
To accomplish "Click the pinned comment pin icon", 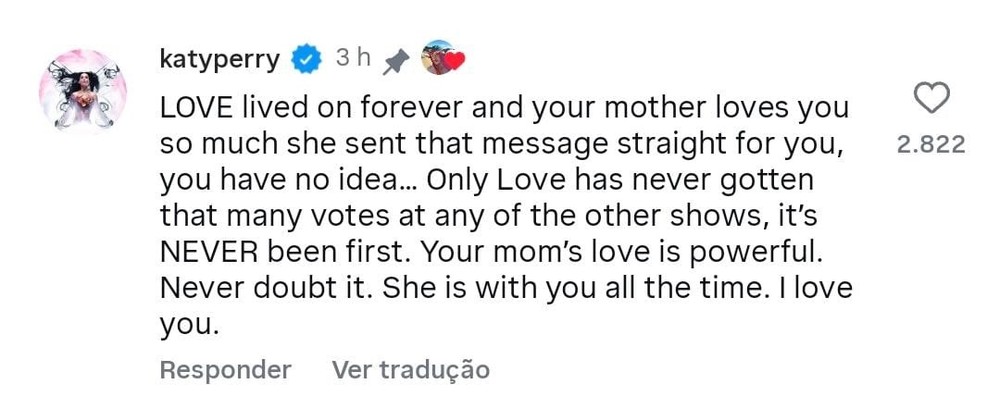I will (x=395, y=60).
